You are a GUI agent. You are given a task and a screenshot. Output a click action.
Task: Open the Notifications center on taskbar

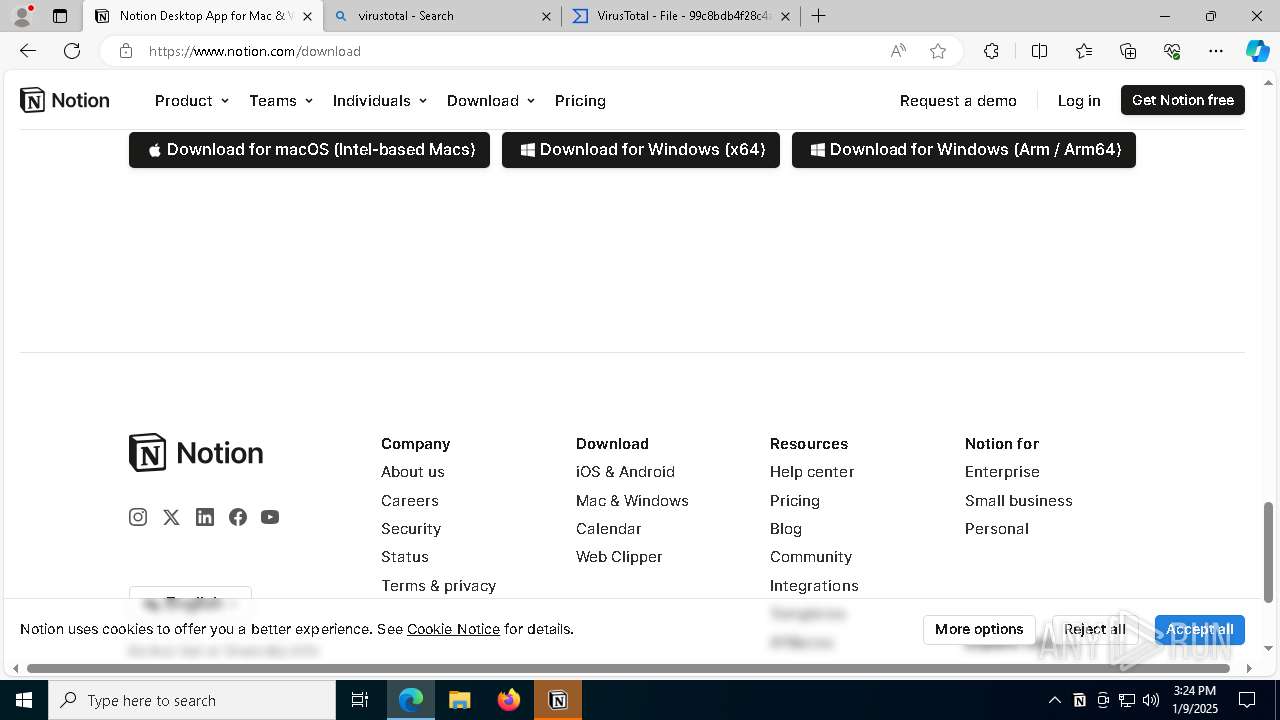[1247, 700]
